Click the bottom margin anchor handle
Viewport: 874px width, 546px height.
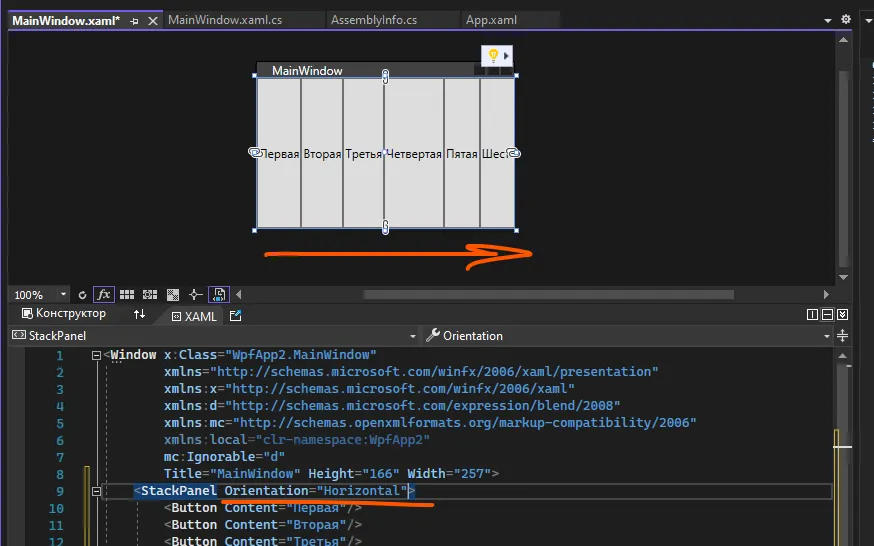385,226
